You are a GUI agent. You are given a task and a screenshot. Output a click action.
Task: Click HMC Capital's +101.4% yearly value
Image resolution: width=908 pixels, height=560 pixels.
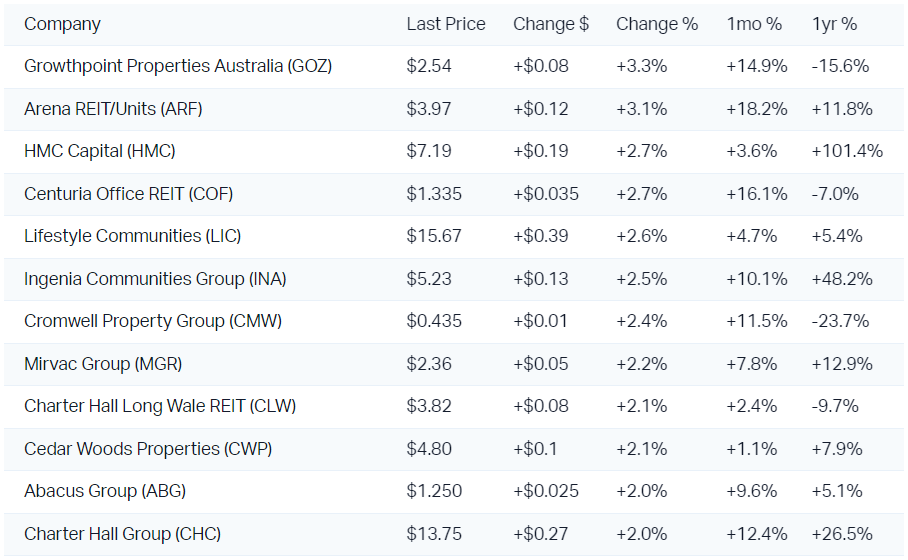click(847, 151)
